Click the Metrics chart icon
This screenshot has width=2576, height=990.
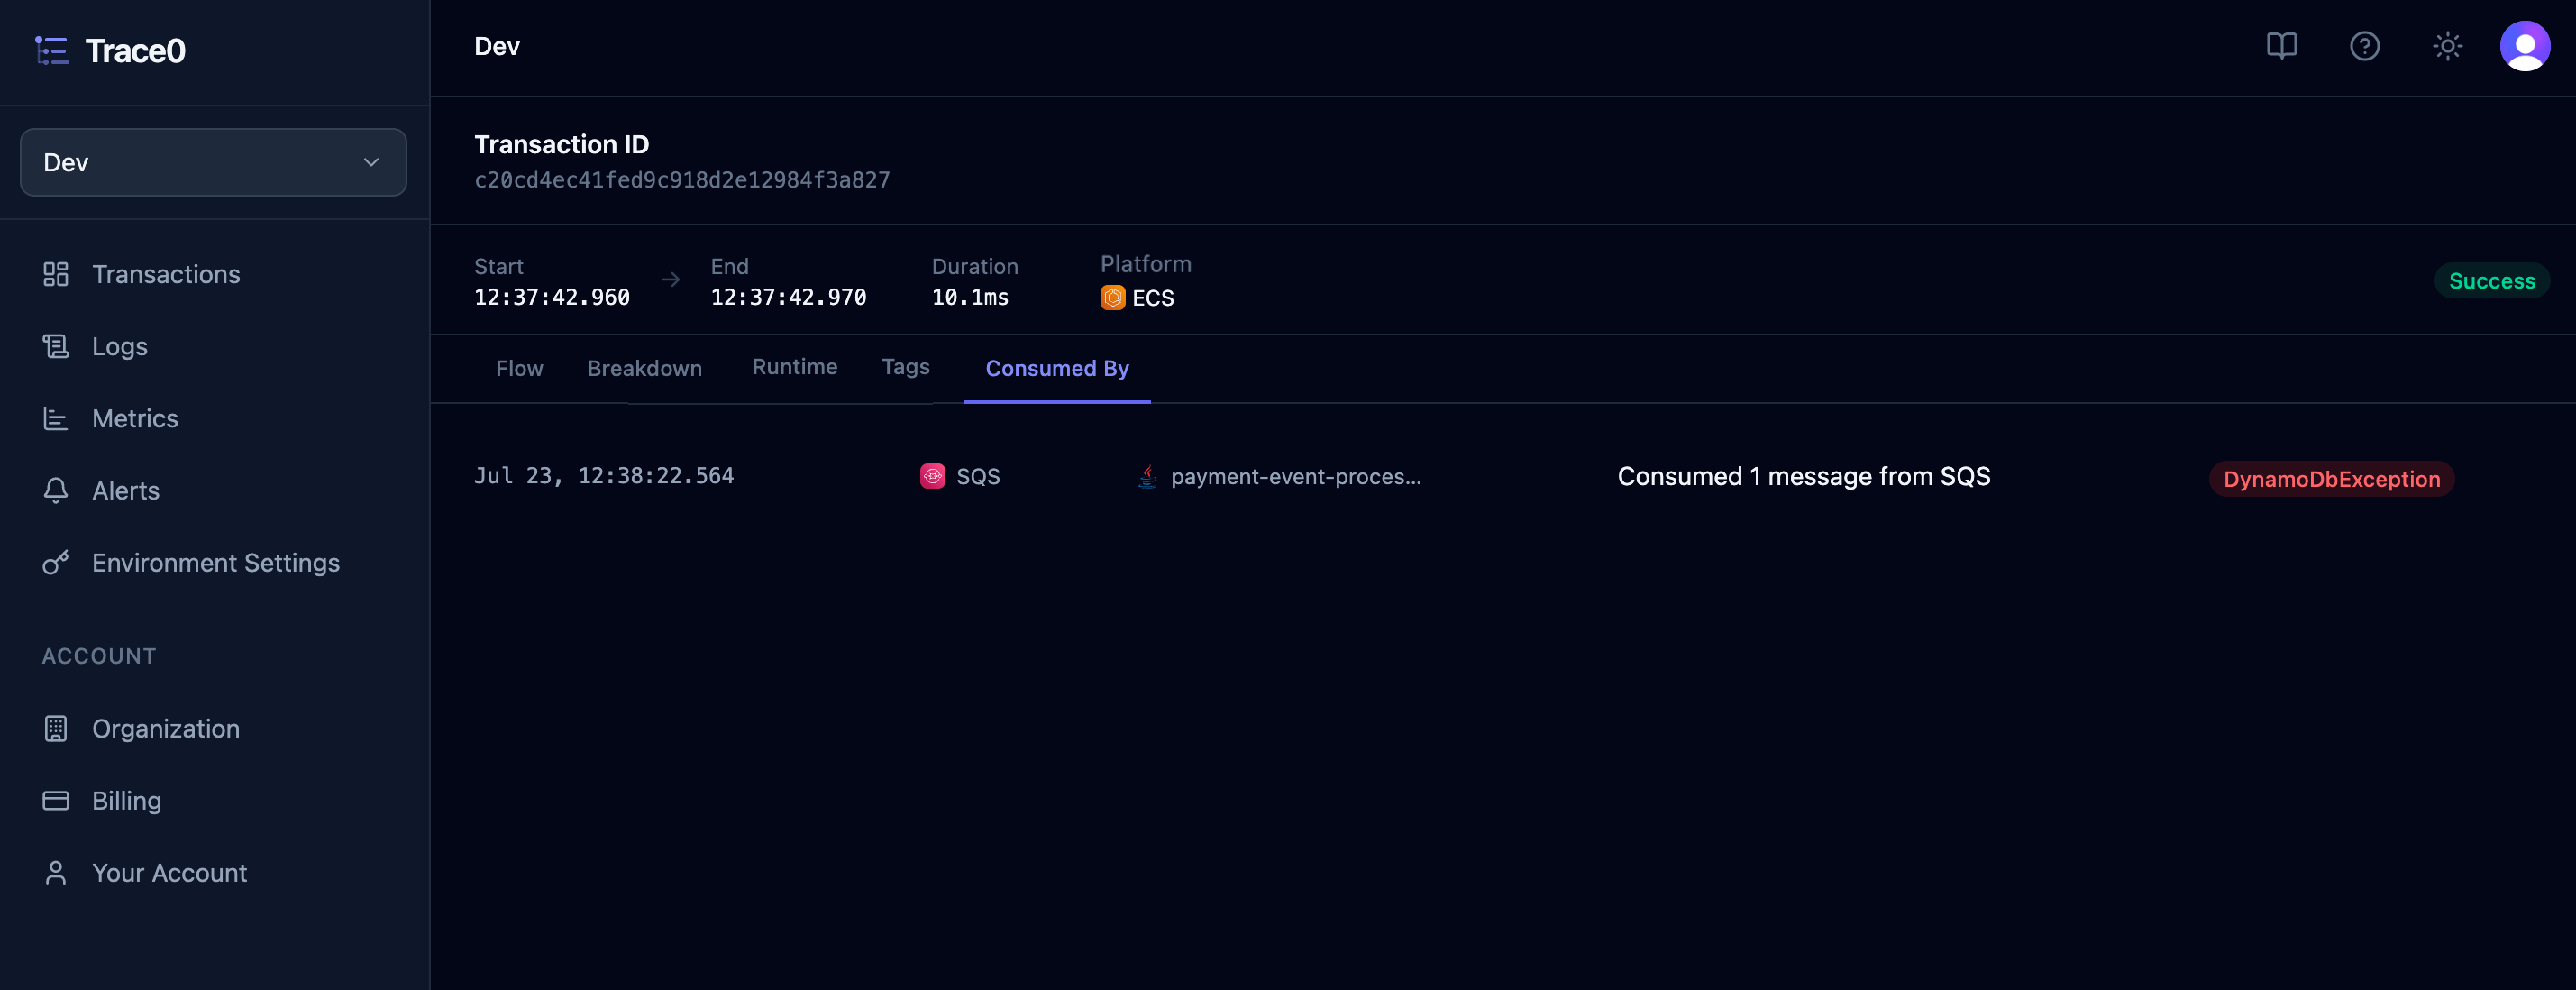[x=56, y=418]
